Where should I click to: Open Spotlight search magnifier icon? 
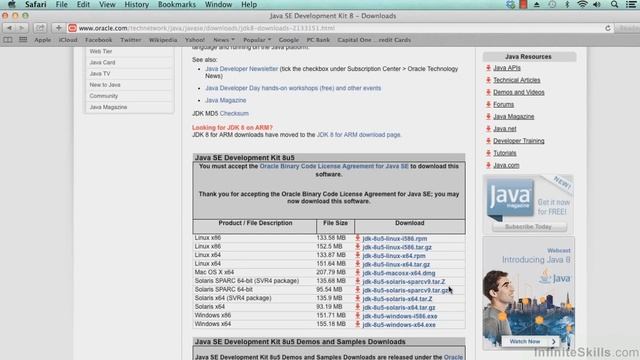click(x=614, y=4)
